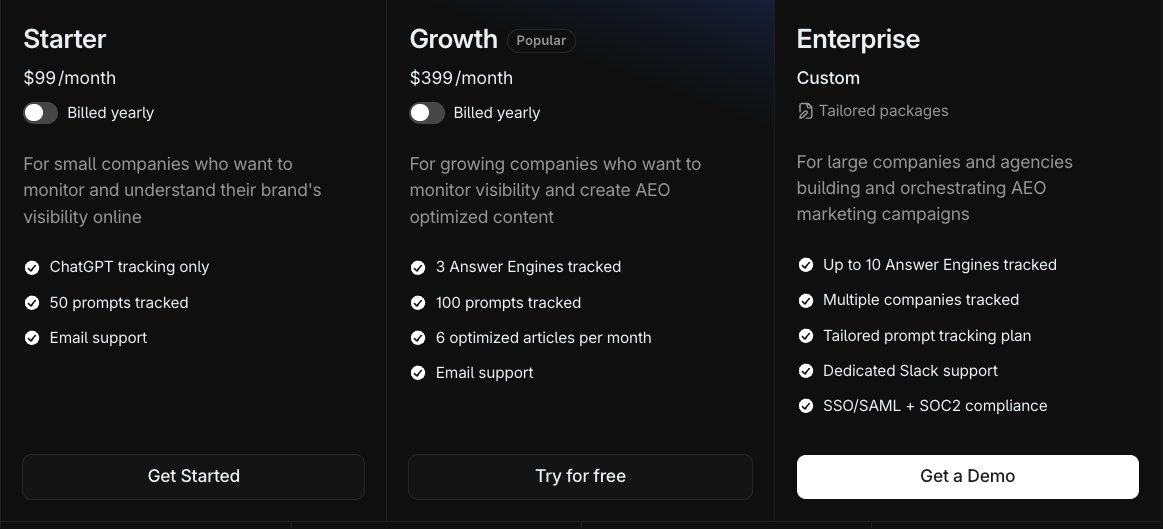Image resolution: width=1163 pixels, height=529 pixels.
Task: Select the Enterprise plan heading
Action: 858,39
